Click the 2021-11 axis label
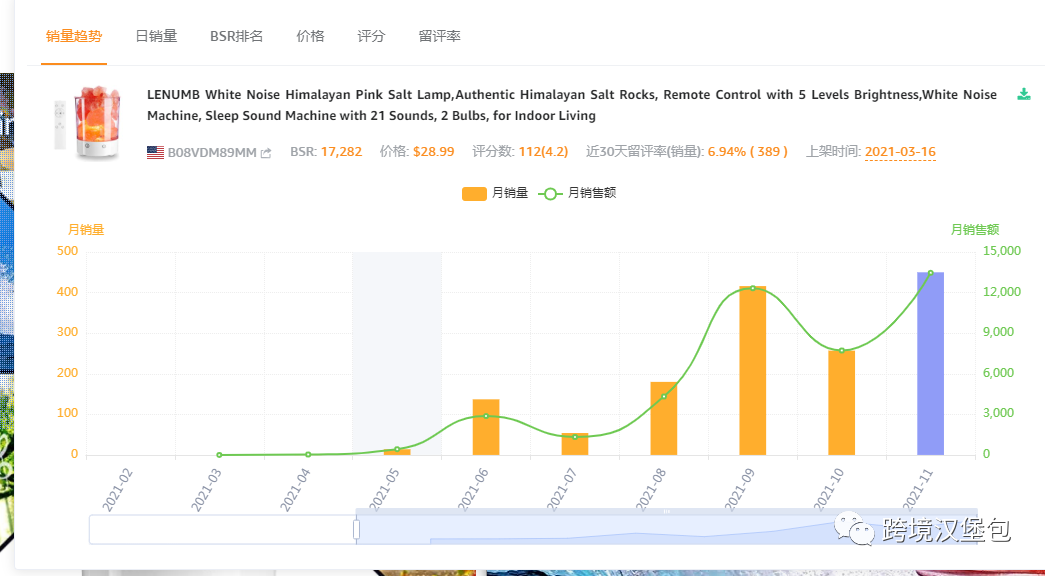This screenshot has width=1045, height=576. point(918,489)
